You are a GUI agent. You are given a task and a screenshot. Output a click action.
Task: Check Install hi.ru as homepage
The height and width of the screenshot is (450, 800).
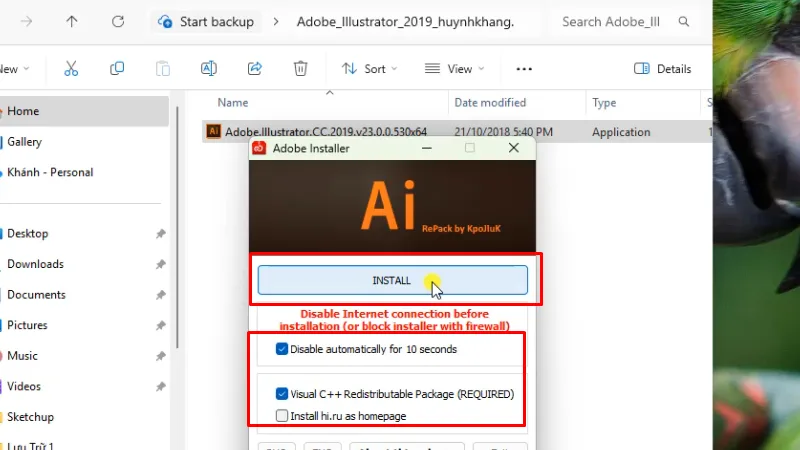(282, 416)
